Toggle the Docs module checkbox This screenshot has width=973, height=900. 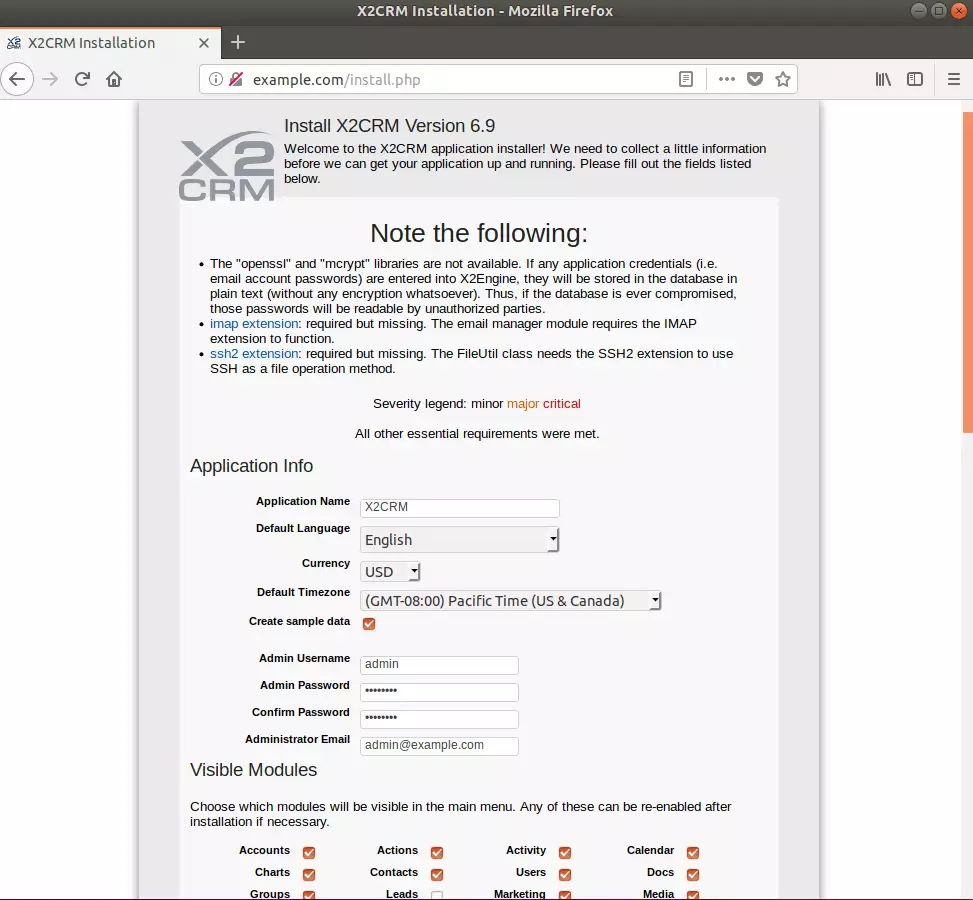[693, 874]
